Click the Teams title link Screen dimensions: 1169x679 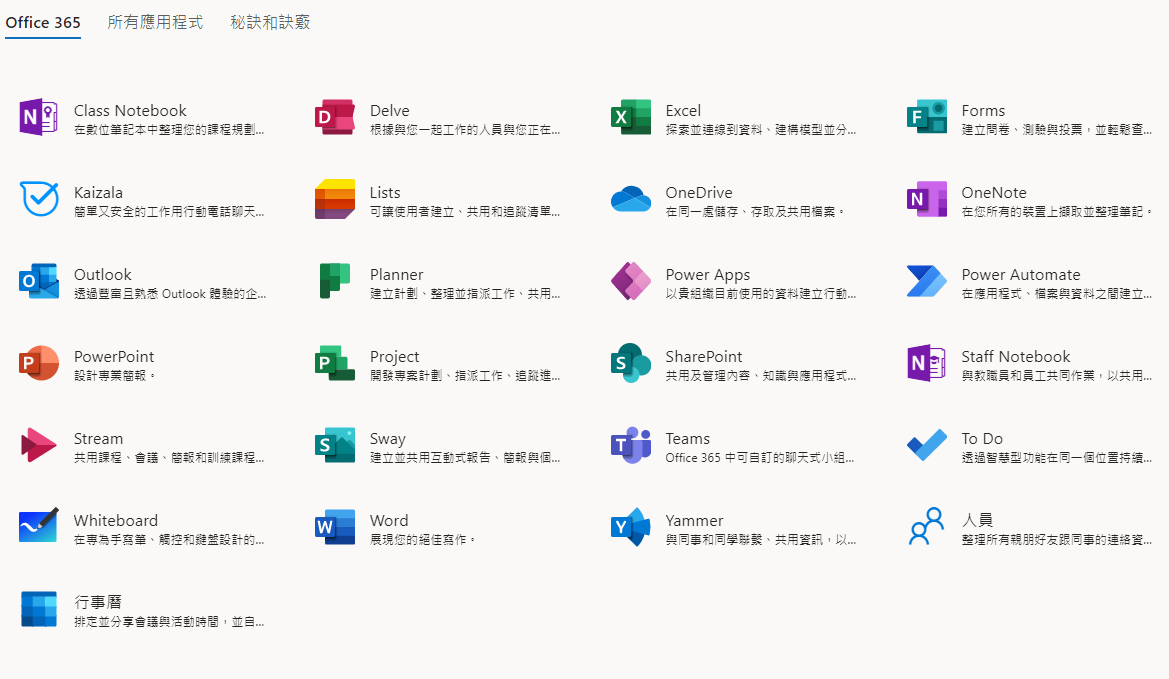click(687, 438)
